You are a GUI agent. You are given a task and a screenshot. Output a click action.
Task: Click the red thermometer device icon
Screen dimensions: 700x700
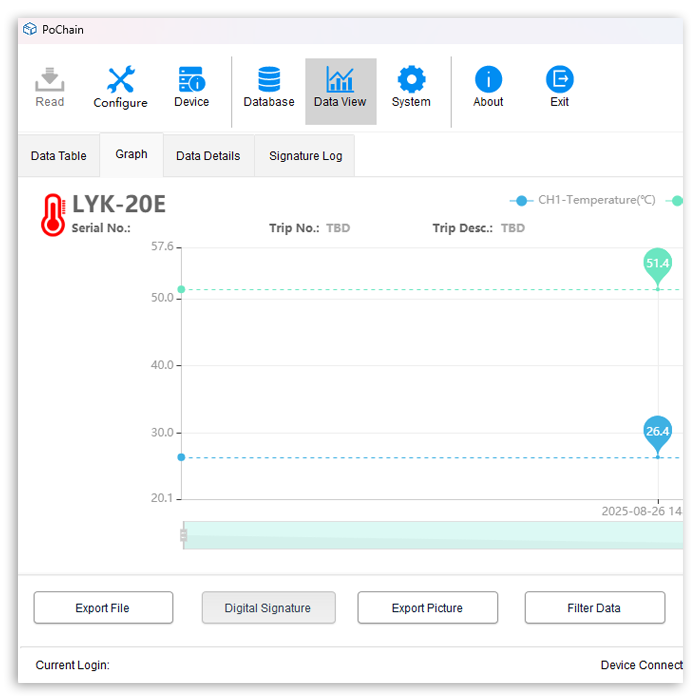pyautogui.click(x=53, y=215)
